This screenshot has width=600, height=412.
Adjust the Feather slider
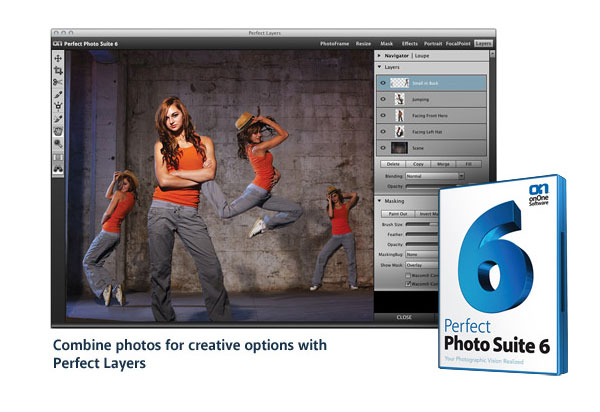pos(422,234)
